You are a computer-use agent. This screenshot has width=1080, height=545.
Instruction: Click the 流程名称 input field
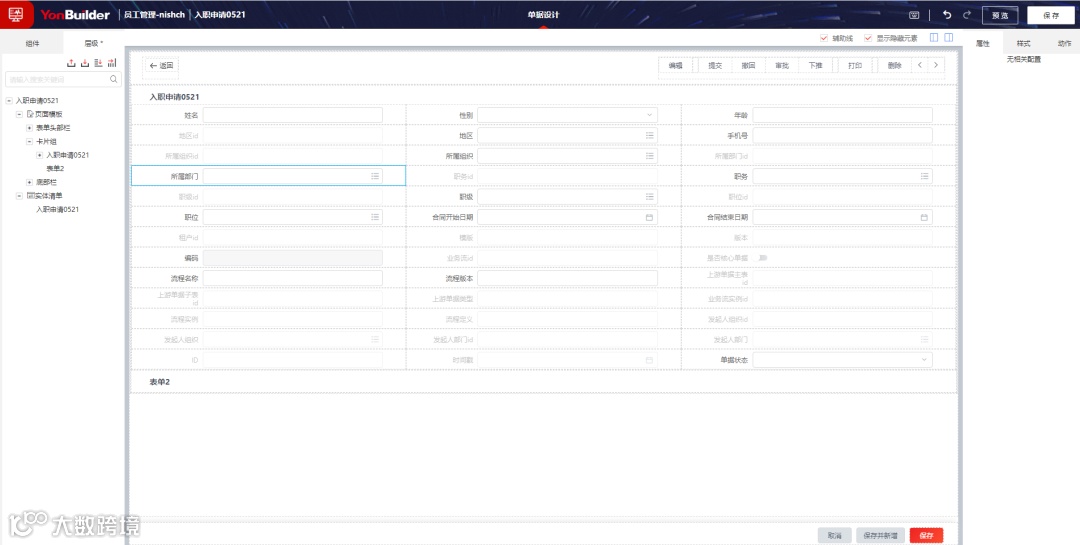click(x=293, y=278)
